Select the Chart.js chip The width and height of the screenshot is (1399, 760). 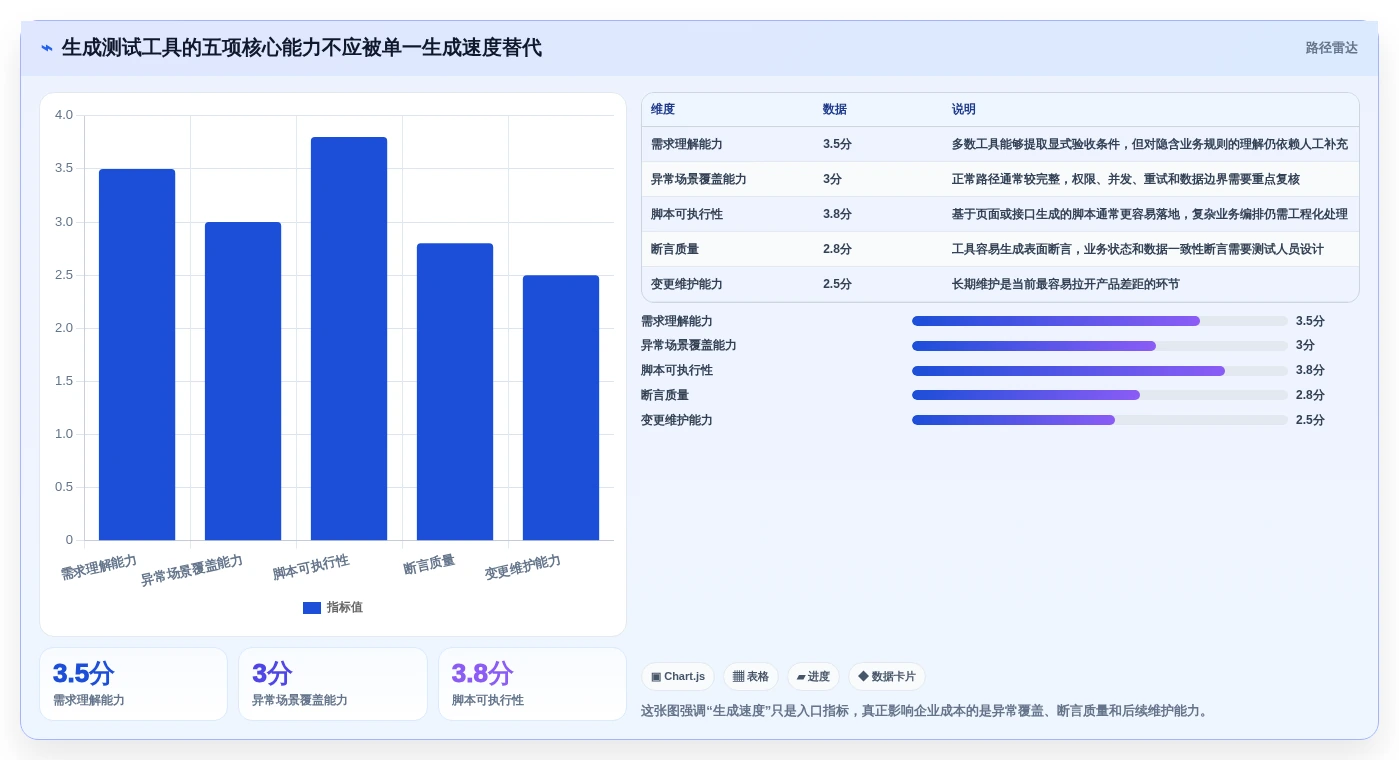click(x=678, y=677)
